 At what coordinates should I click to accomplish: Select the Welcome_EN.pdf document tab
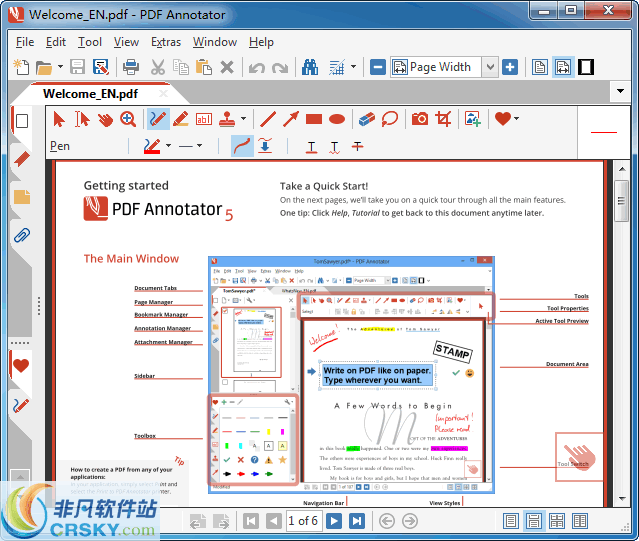[90, 94]
